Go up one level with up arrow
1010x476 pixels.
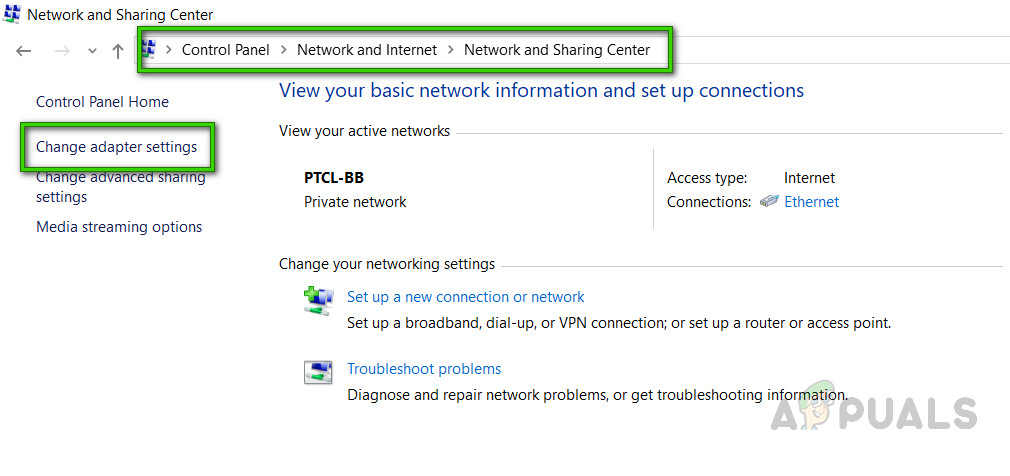click(x=118, y=51)
